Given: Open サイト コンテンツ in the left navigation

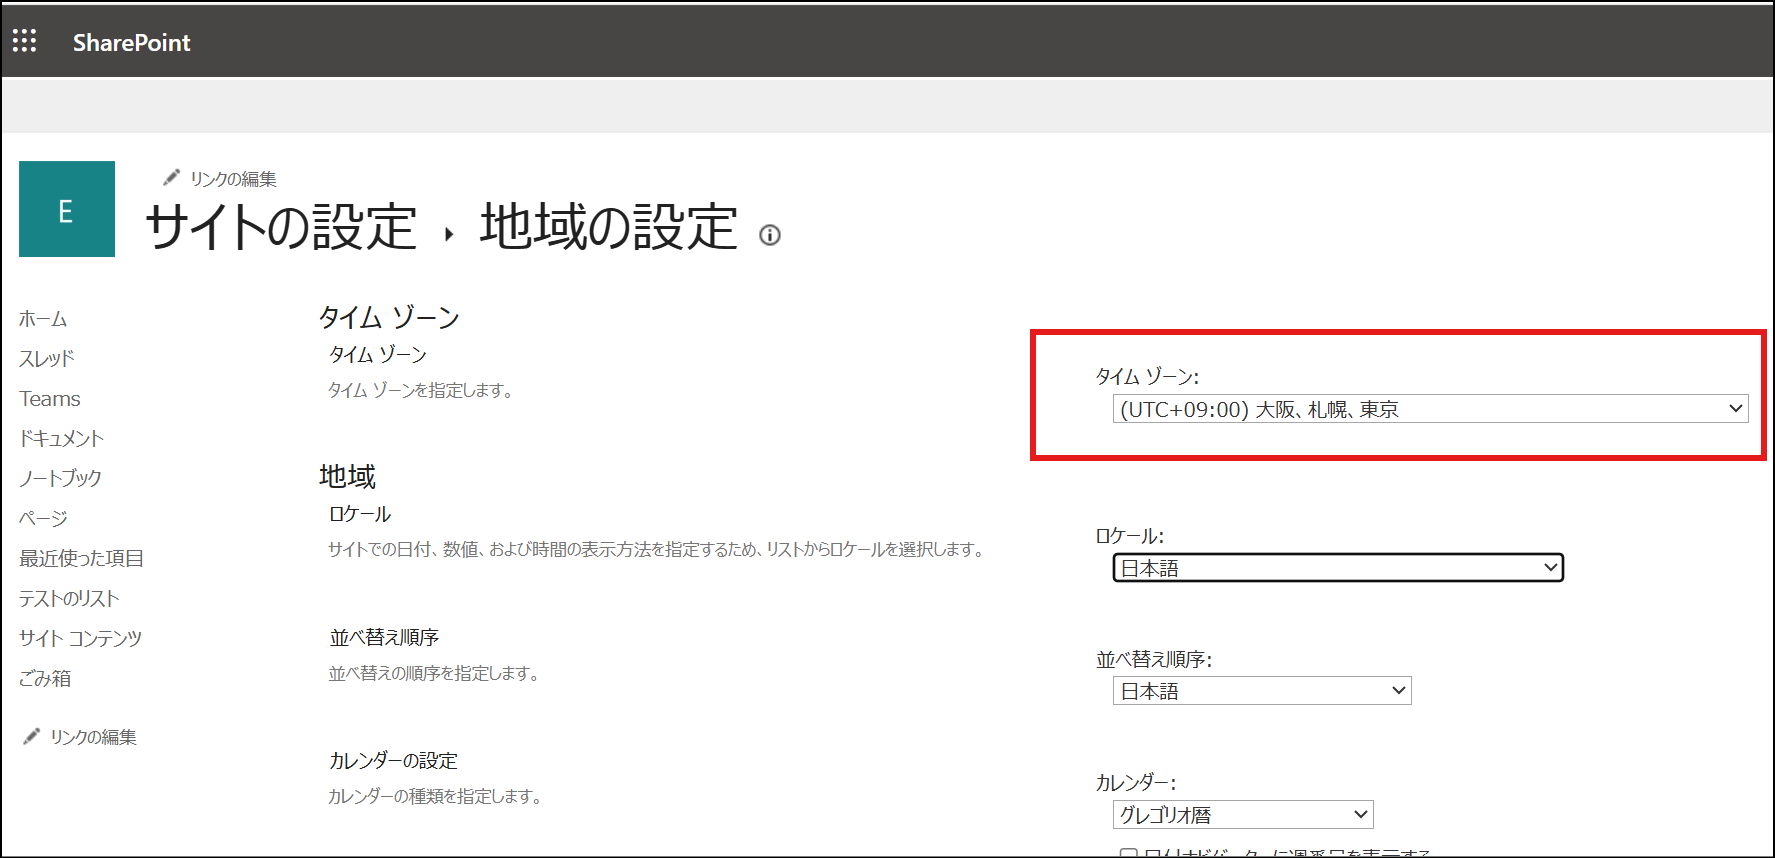Looking at the screenshot, I should [x=80, y=638].
